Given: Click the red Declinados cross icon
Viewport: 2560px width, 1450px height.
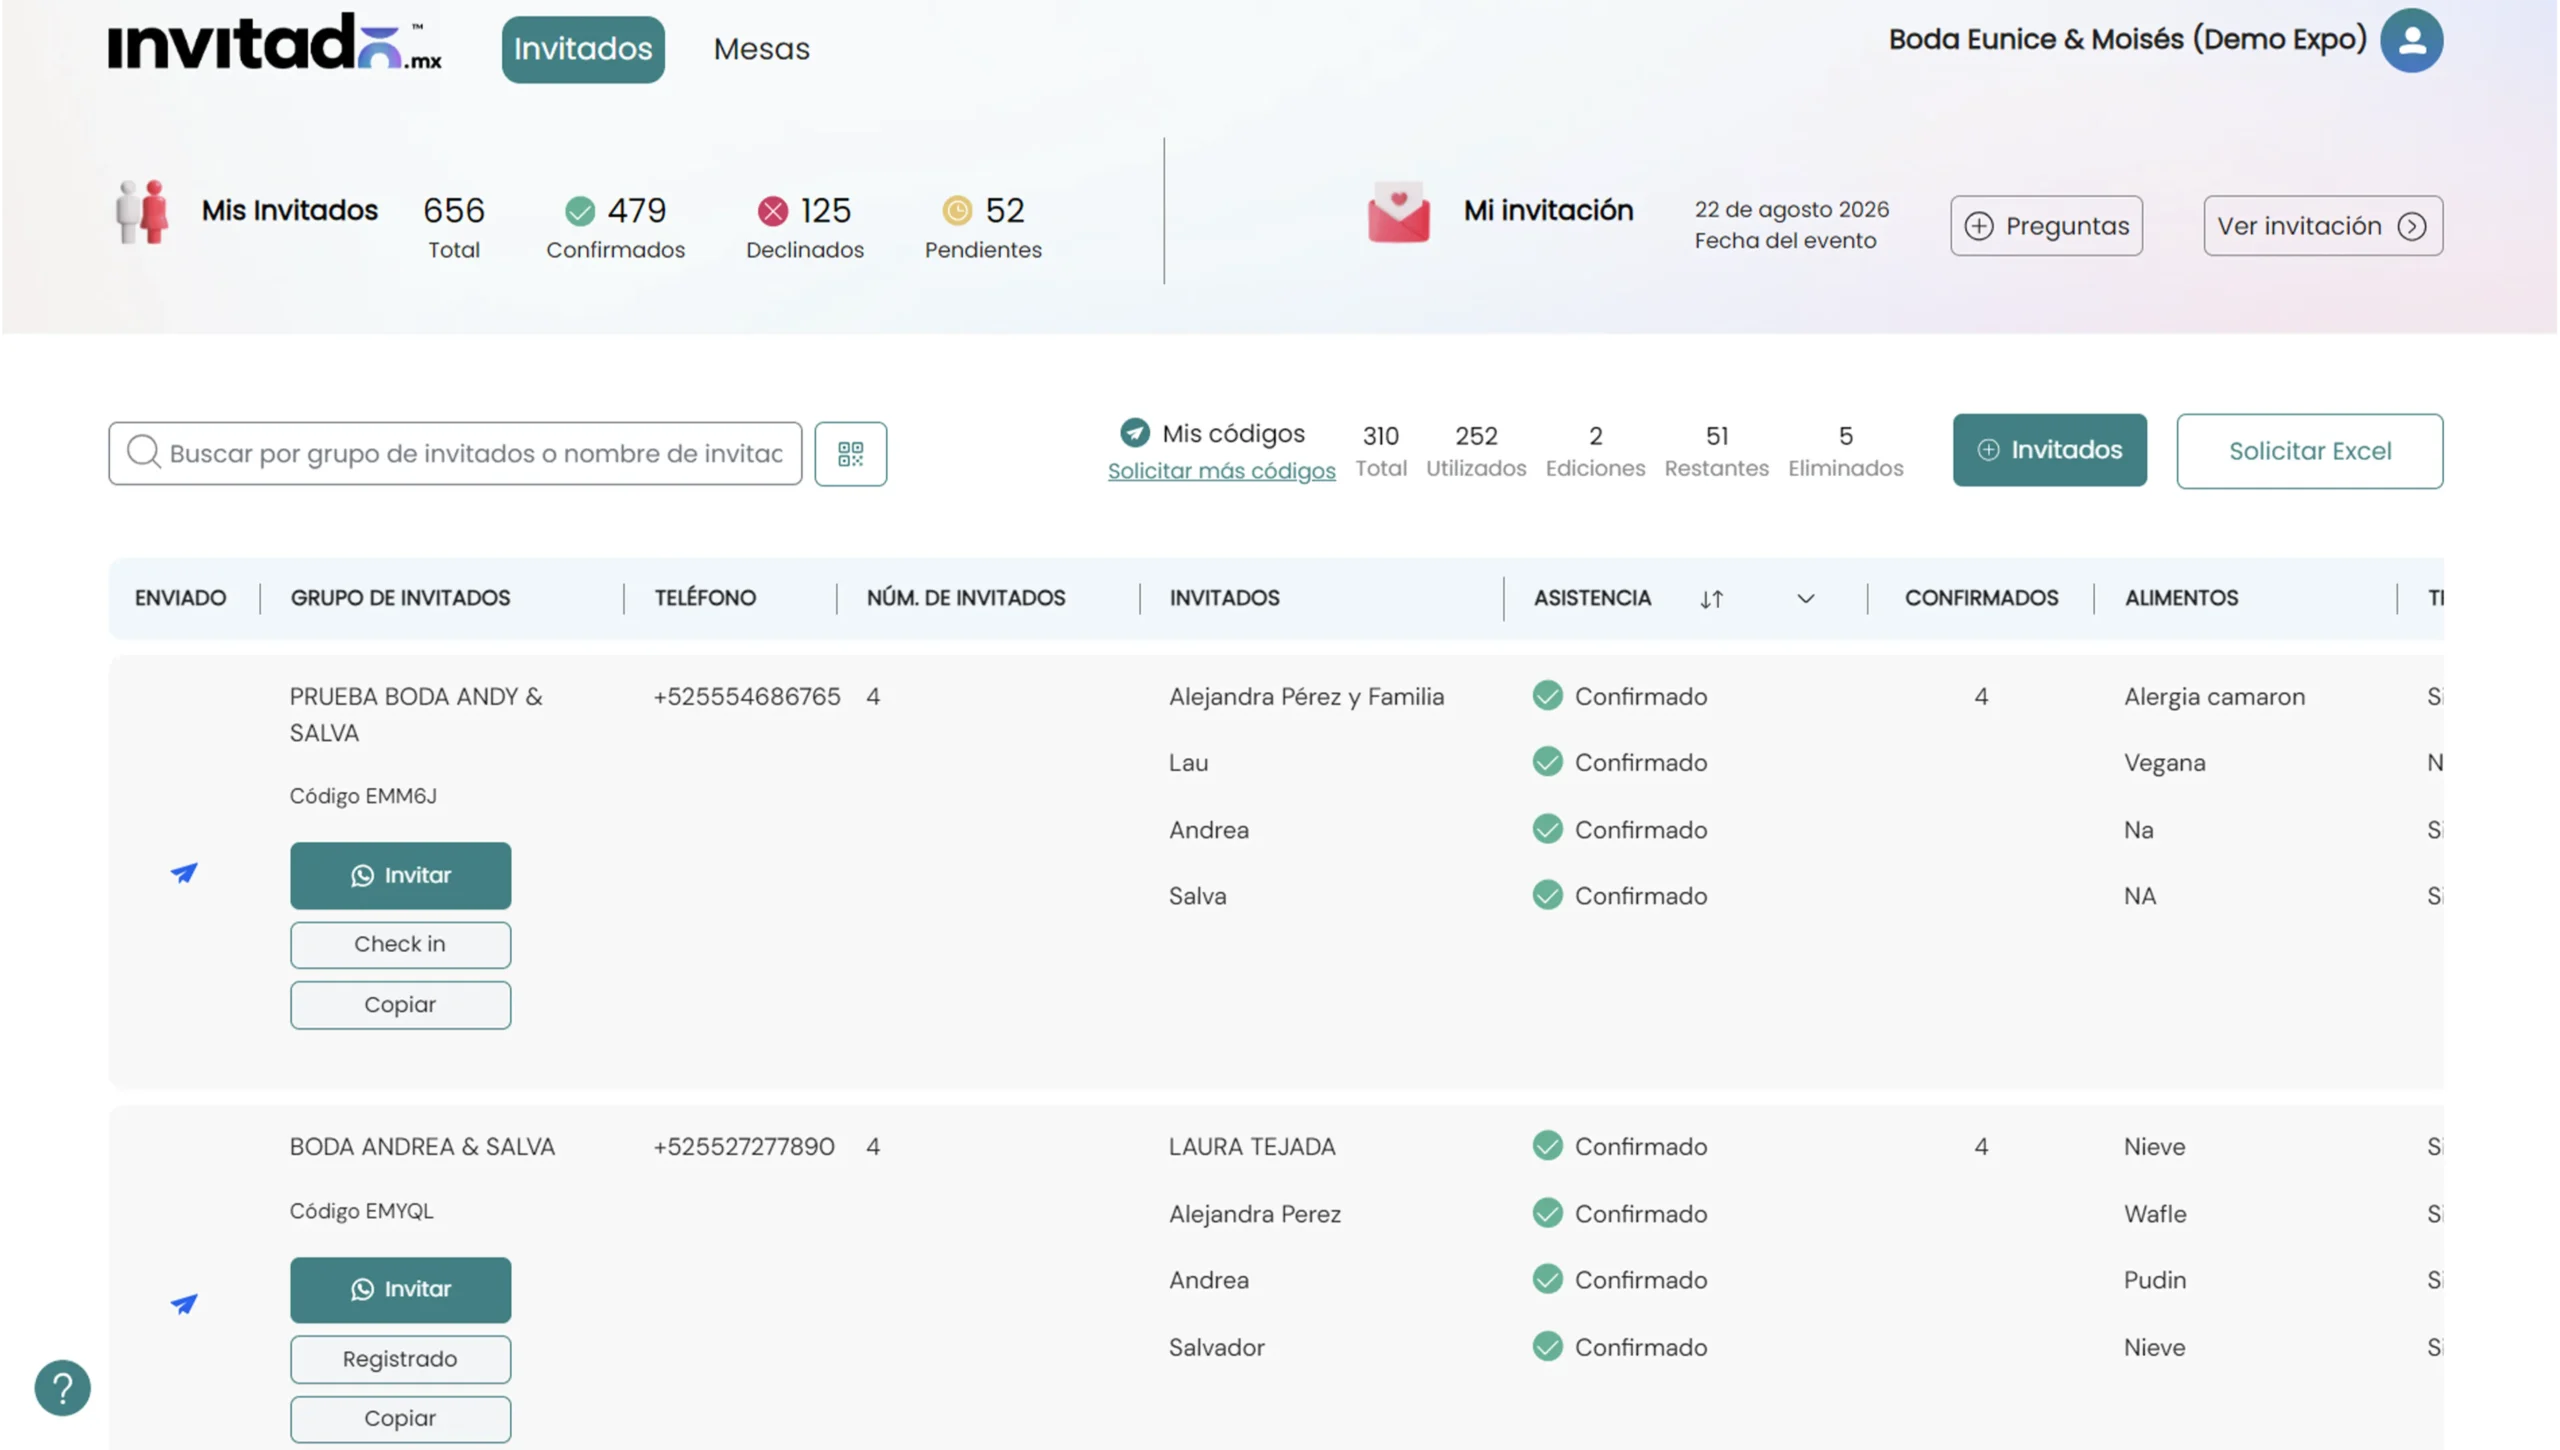Looking at the screenshot, I should click(x=772, y=211).
